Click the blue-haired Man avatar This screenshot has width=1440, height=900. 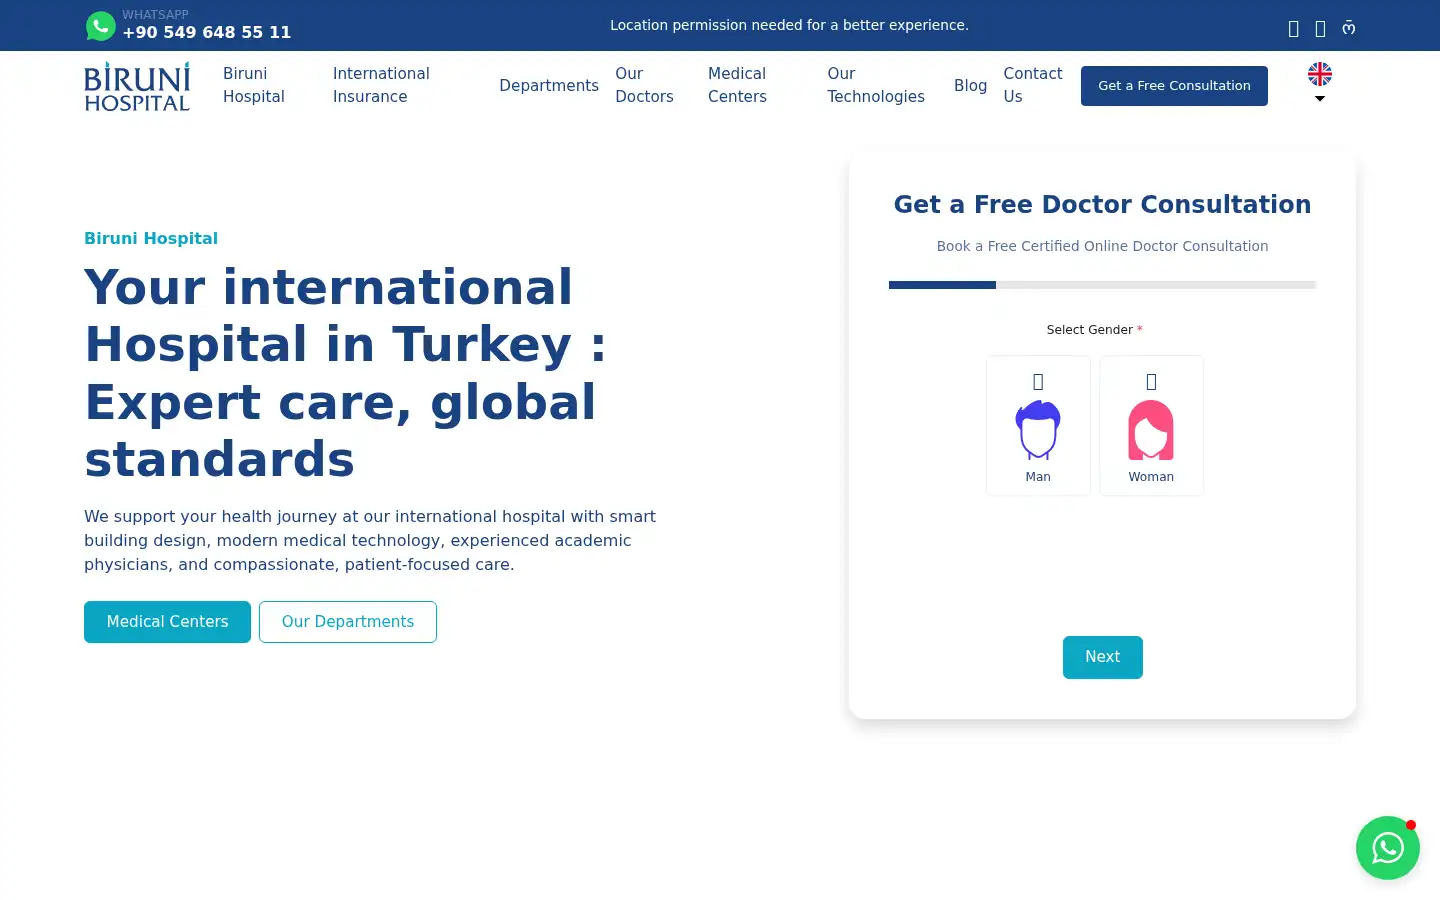1038,430
